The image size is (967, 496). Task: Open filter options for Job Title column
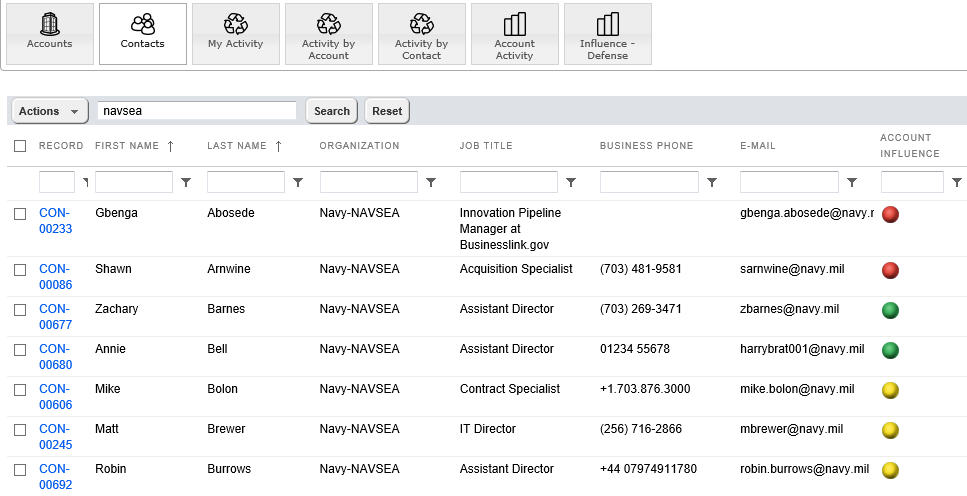coord(571,183)
